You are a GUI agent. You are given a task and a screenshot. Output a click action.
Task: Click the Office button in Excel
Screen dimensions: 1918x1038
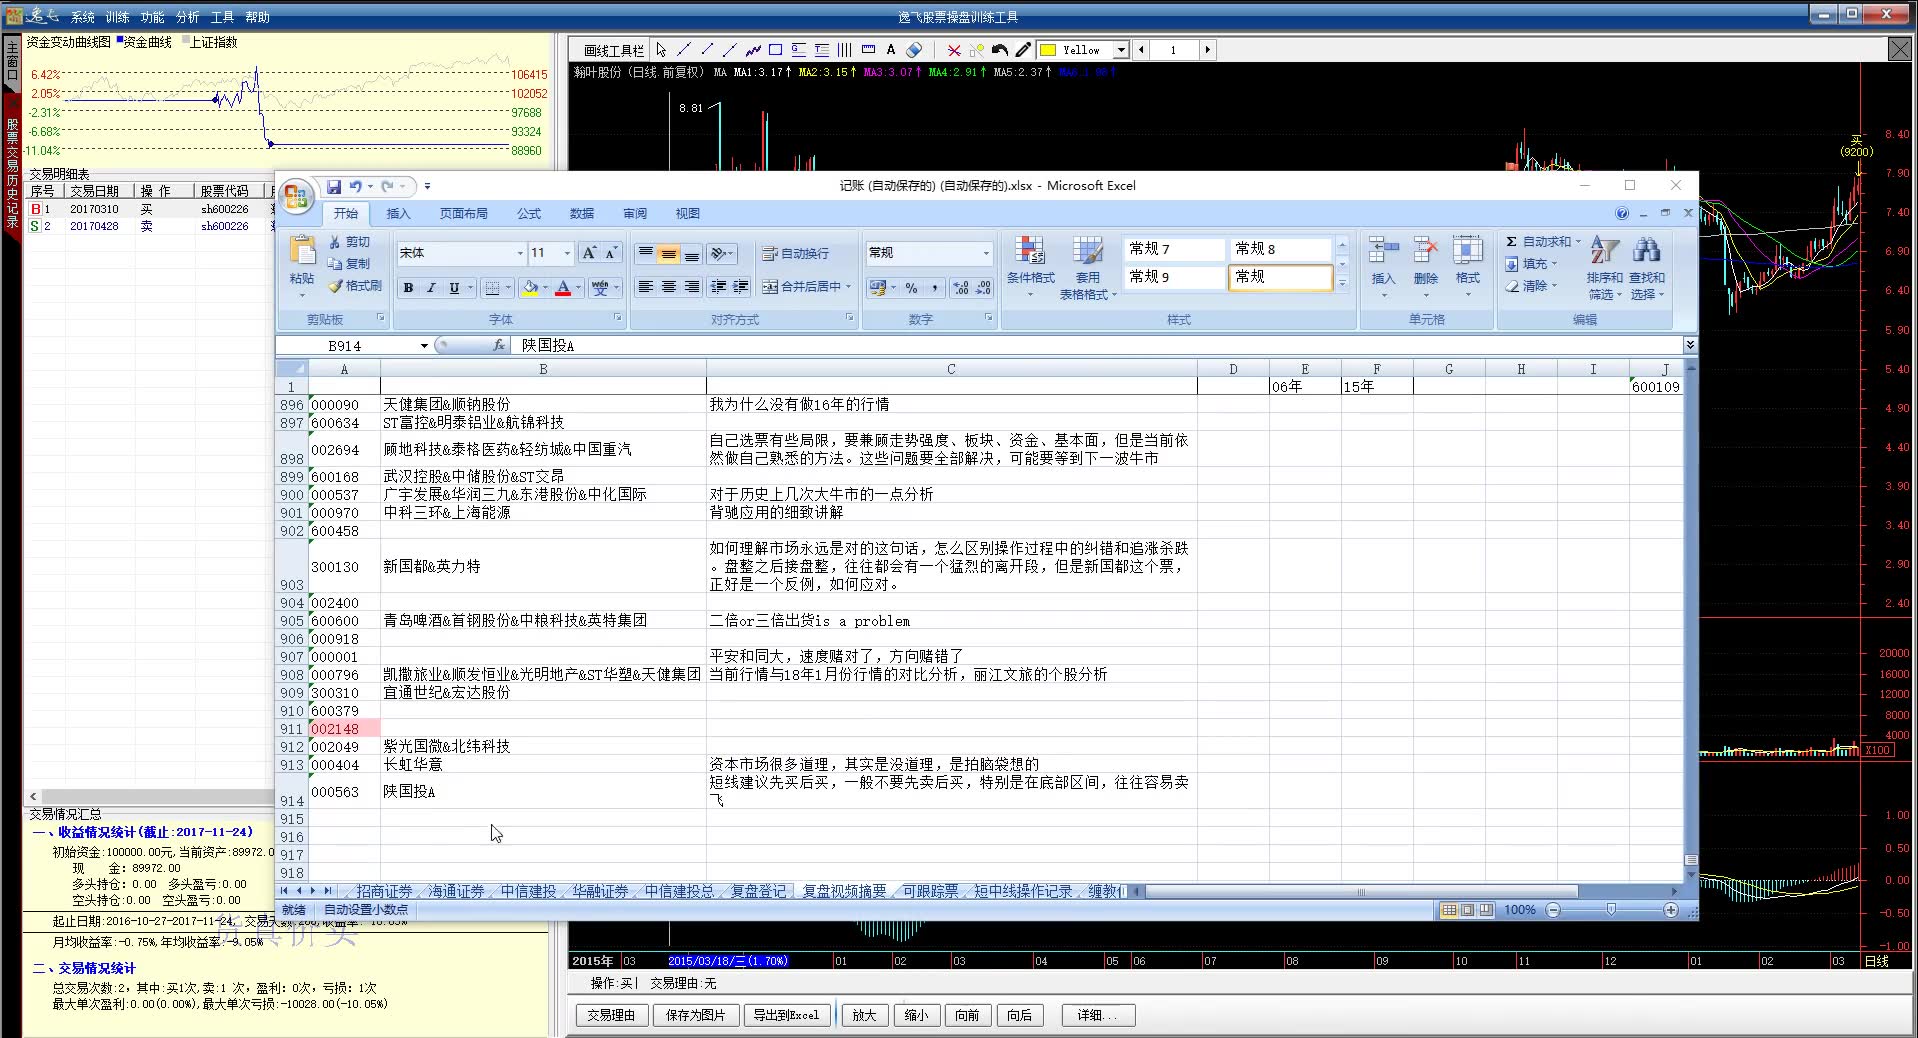(x=296, y=197)
